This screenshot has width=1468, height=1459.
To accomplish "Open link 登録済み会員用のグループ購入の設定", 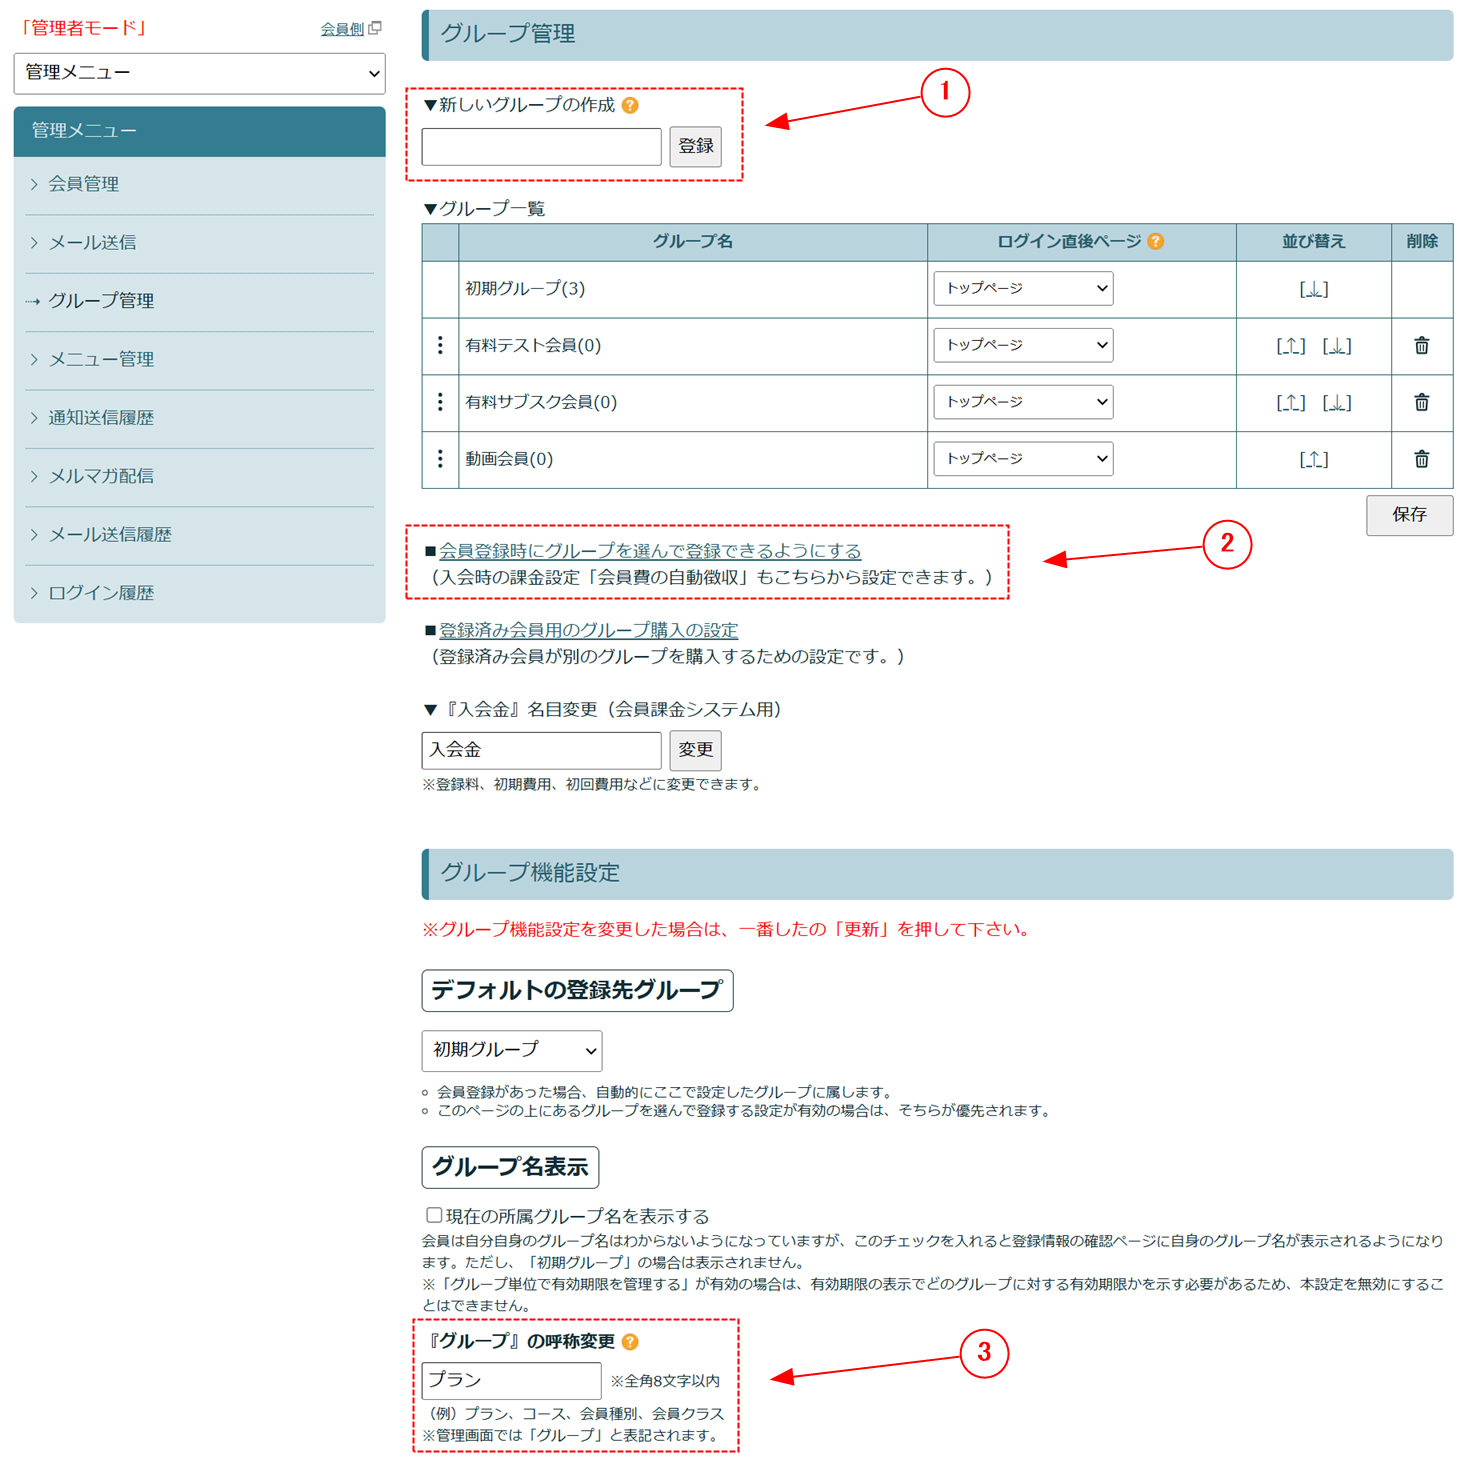I will coord(588,630).
